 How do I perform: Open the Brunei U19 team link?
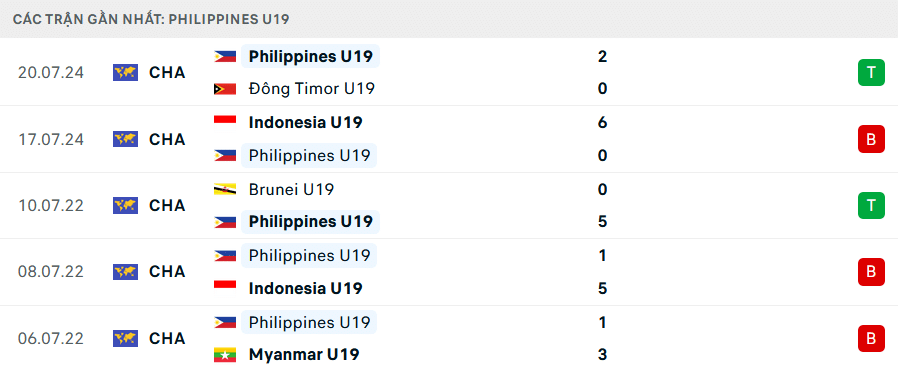pyautogui.click(x=292, y=189)
